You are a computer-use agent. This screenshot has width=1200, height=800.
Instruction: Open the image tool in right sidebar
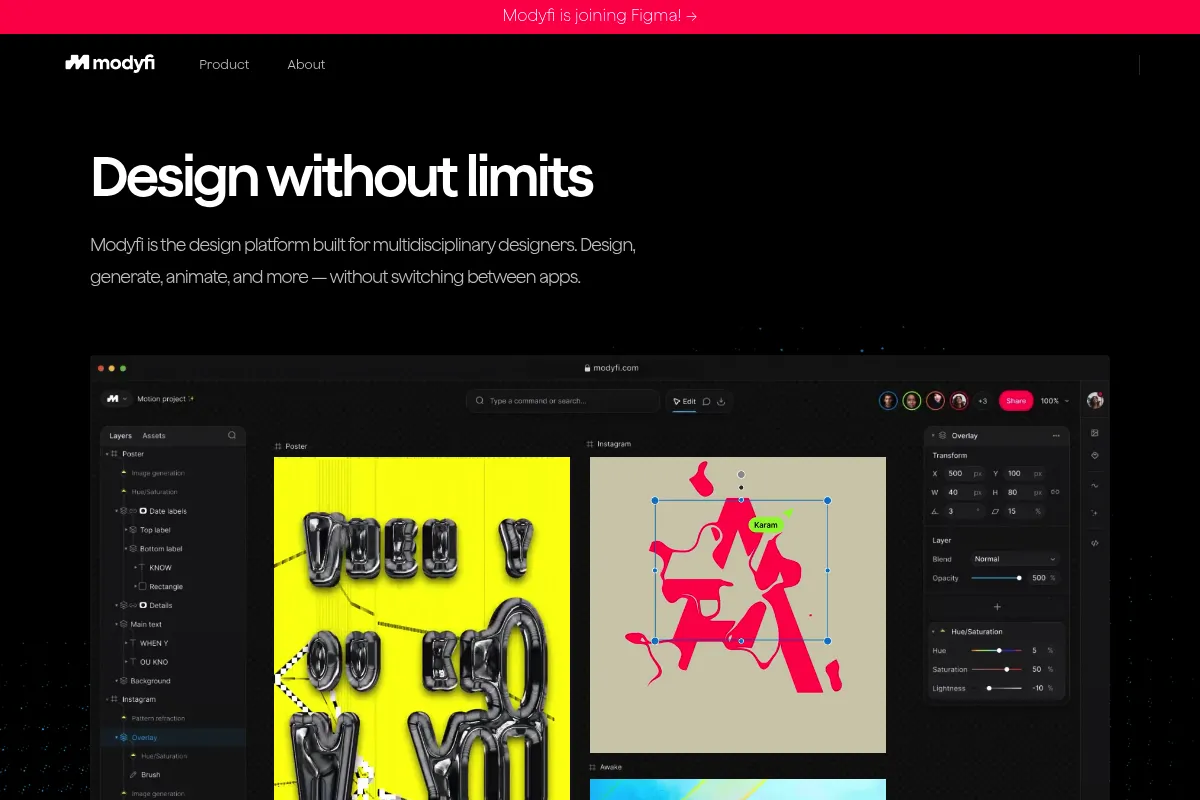(1095, 433)
